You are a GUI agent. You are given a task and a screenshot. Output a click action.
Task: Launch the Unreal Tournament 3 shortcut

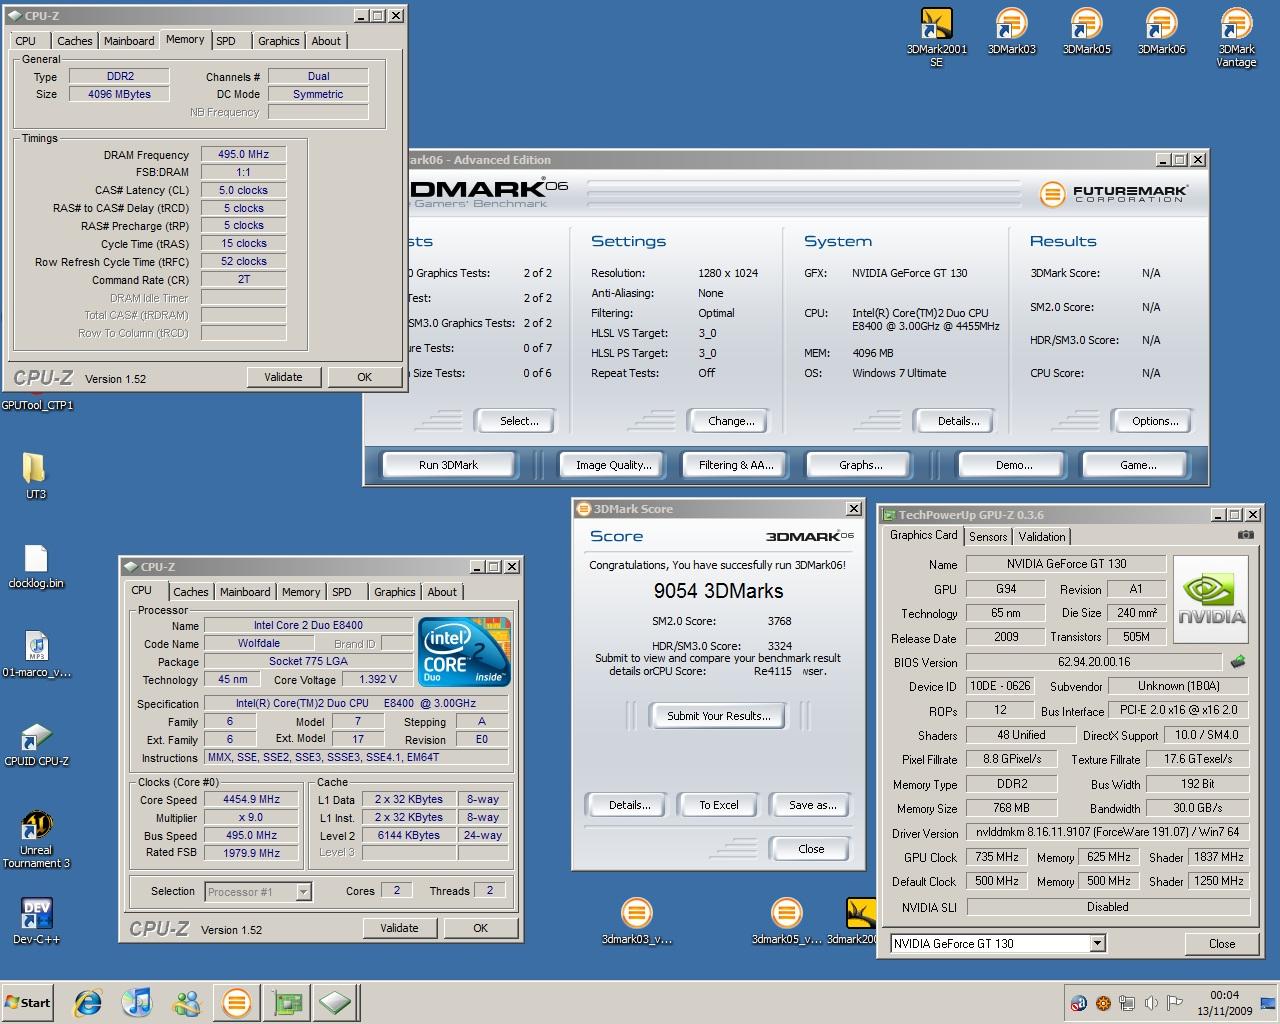[x=36, y=840]
